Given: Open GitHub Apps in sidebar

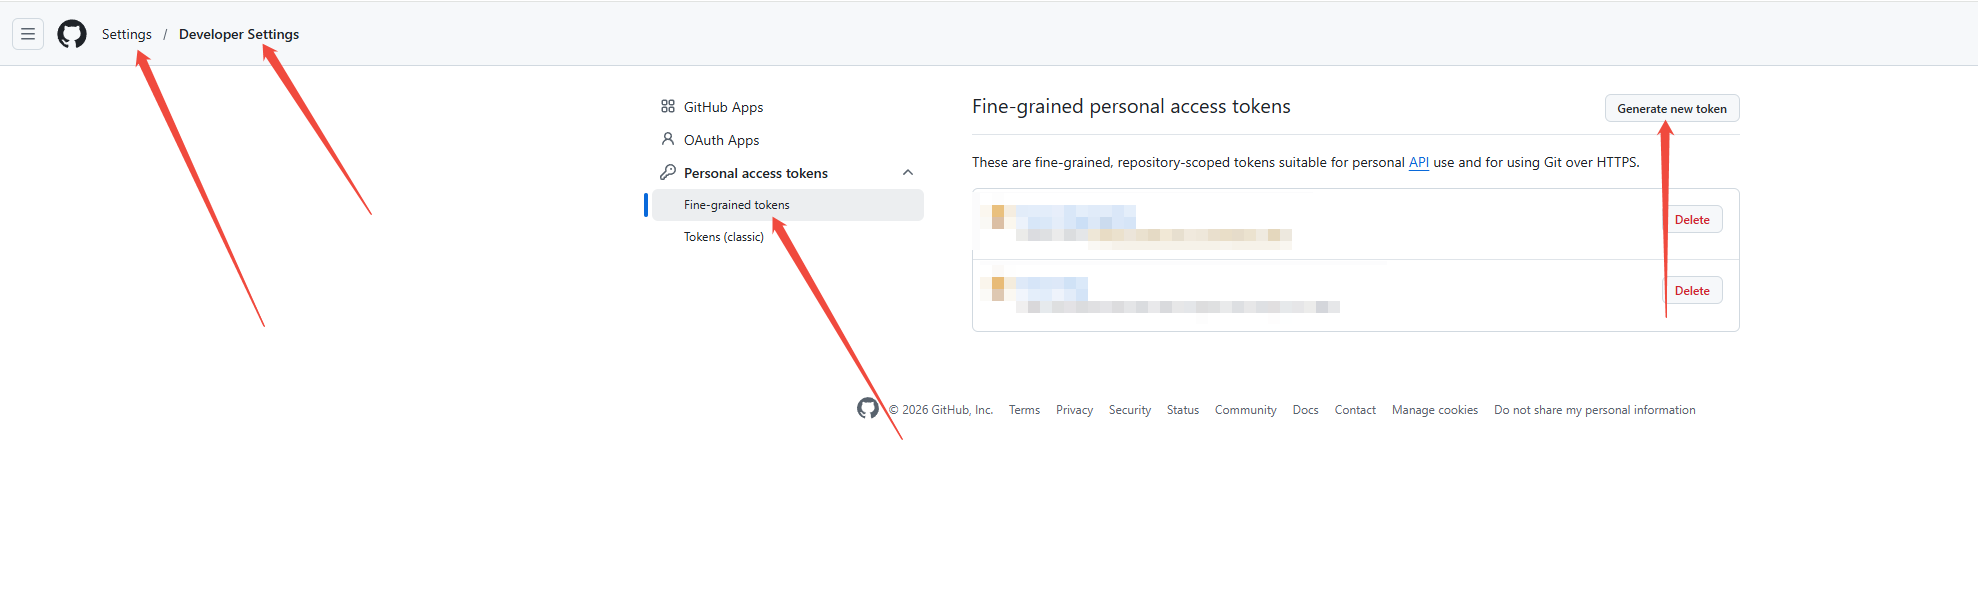Looking at the screenshot, I should point(723,107).
